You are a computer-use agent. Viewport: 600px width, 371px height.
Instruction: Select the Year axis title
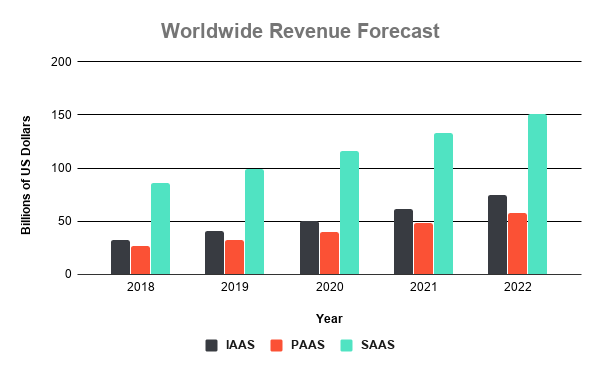[x=329, y=319]
